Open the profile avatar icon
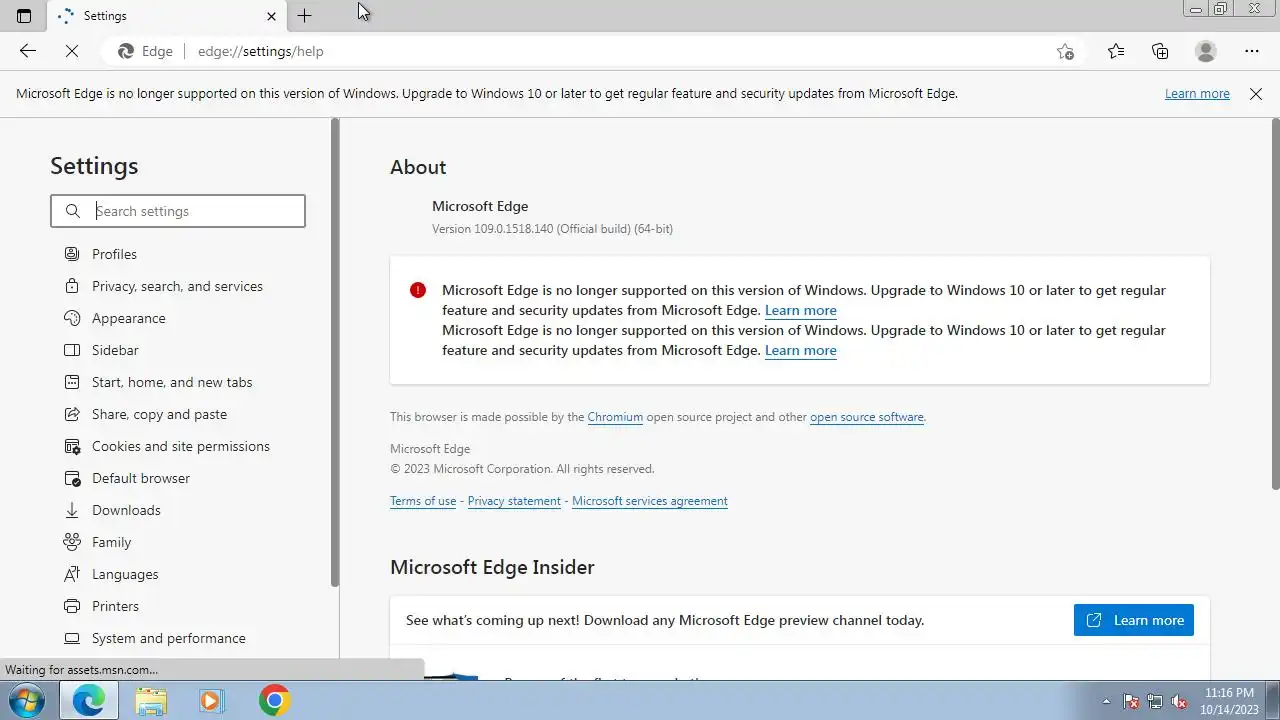Image resolution: width=1280 pixels, height=720 pixels. 1206,51
